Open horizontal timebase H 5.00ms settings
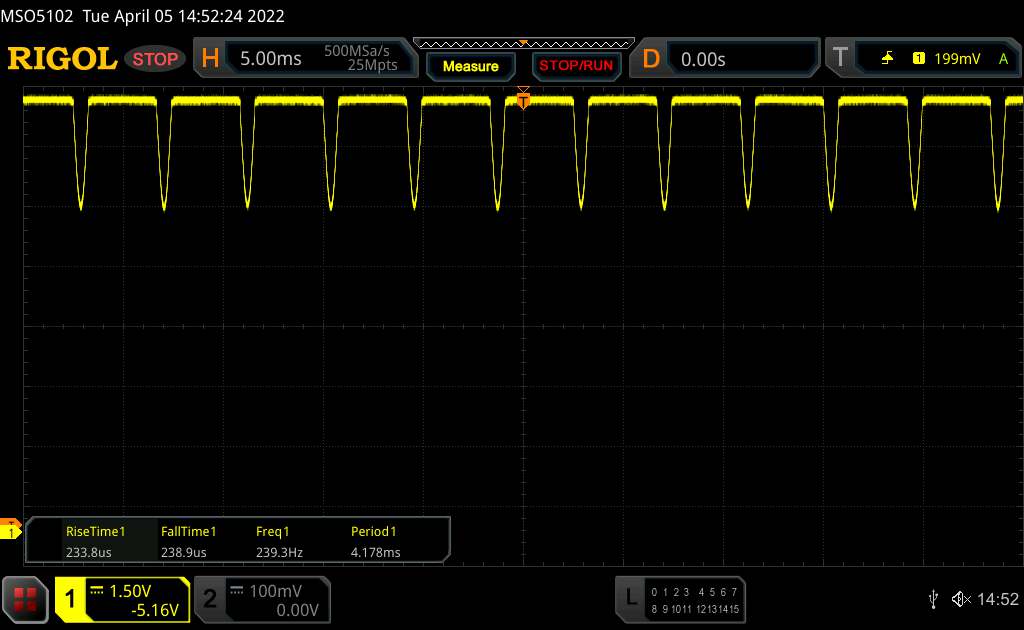 tap(305, 58)
